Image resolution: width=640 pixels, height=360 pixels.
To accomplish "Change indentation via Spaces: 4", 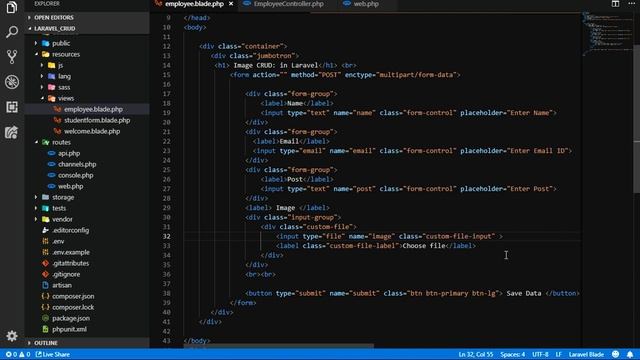I will [513, 354].
